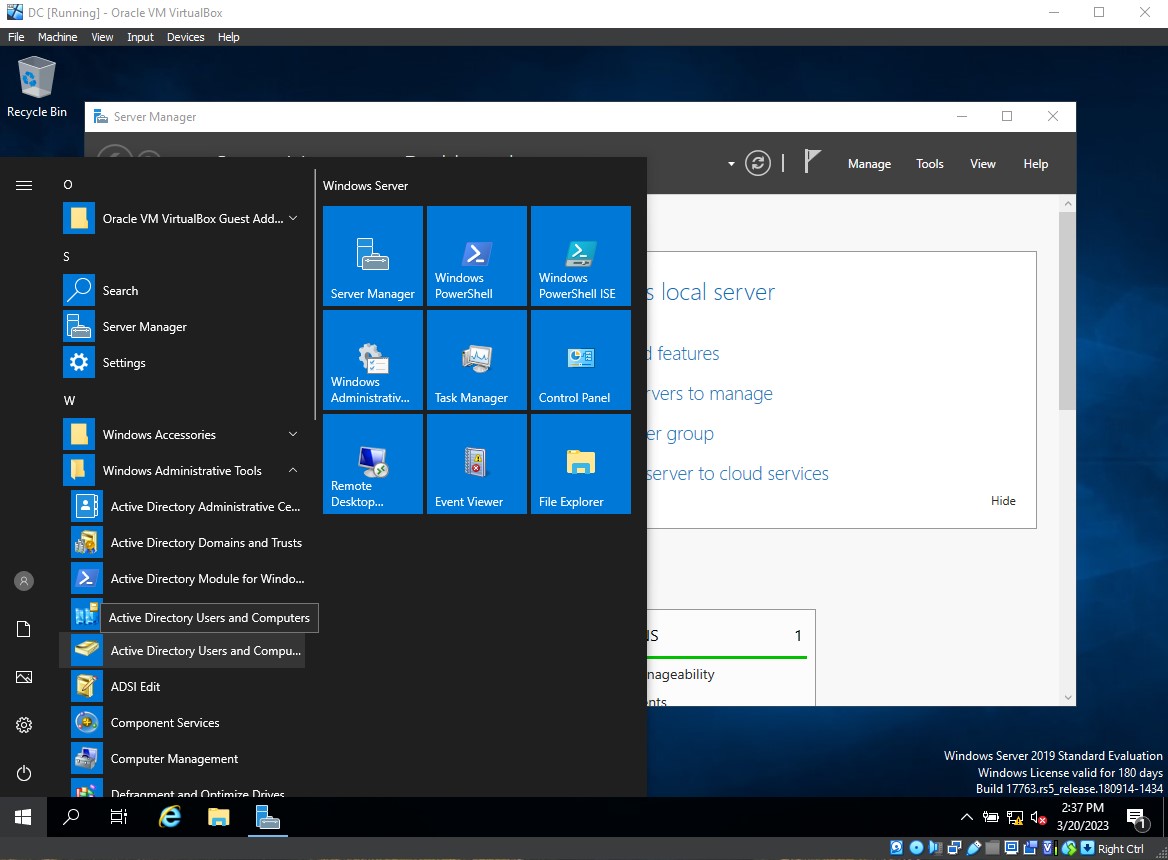Click the server group link
The width and height of the screenshot is (1168, 860).
click(680, 433)
